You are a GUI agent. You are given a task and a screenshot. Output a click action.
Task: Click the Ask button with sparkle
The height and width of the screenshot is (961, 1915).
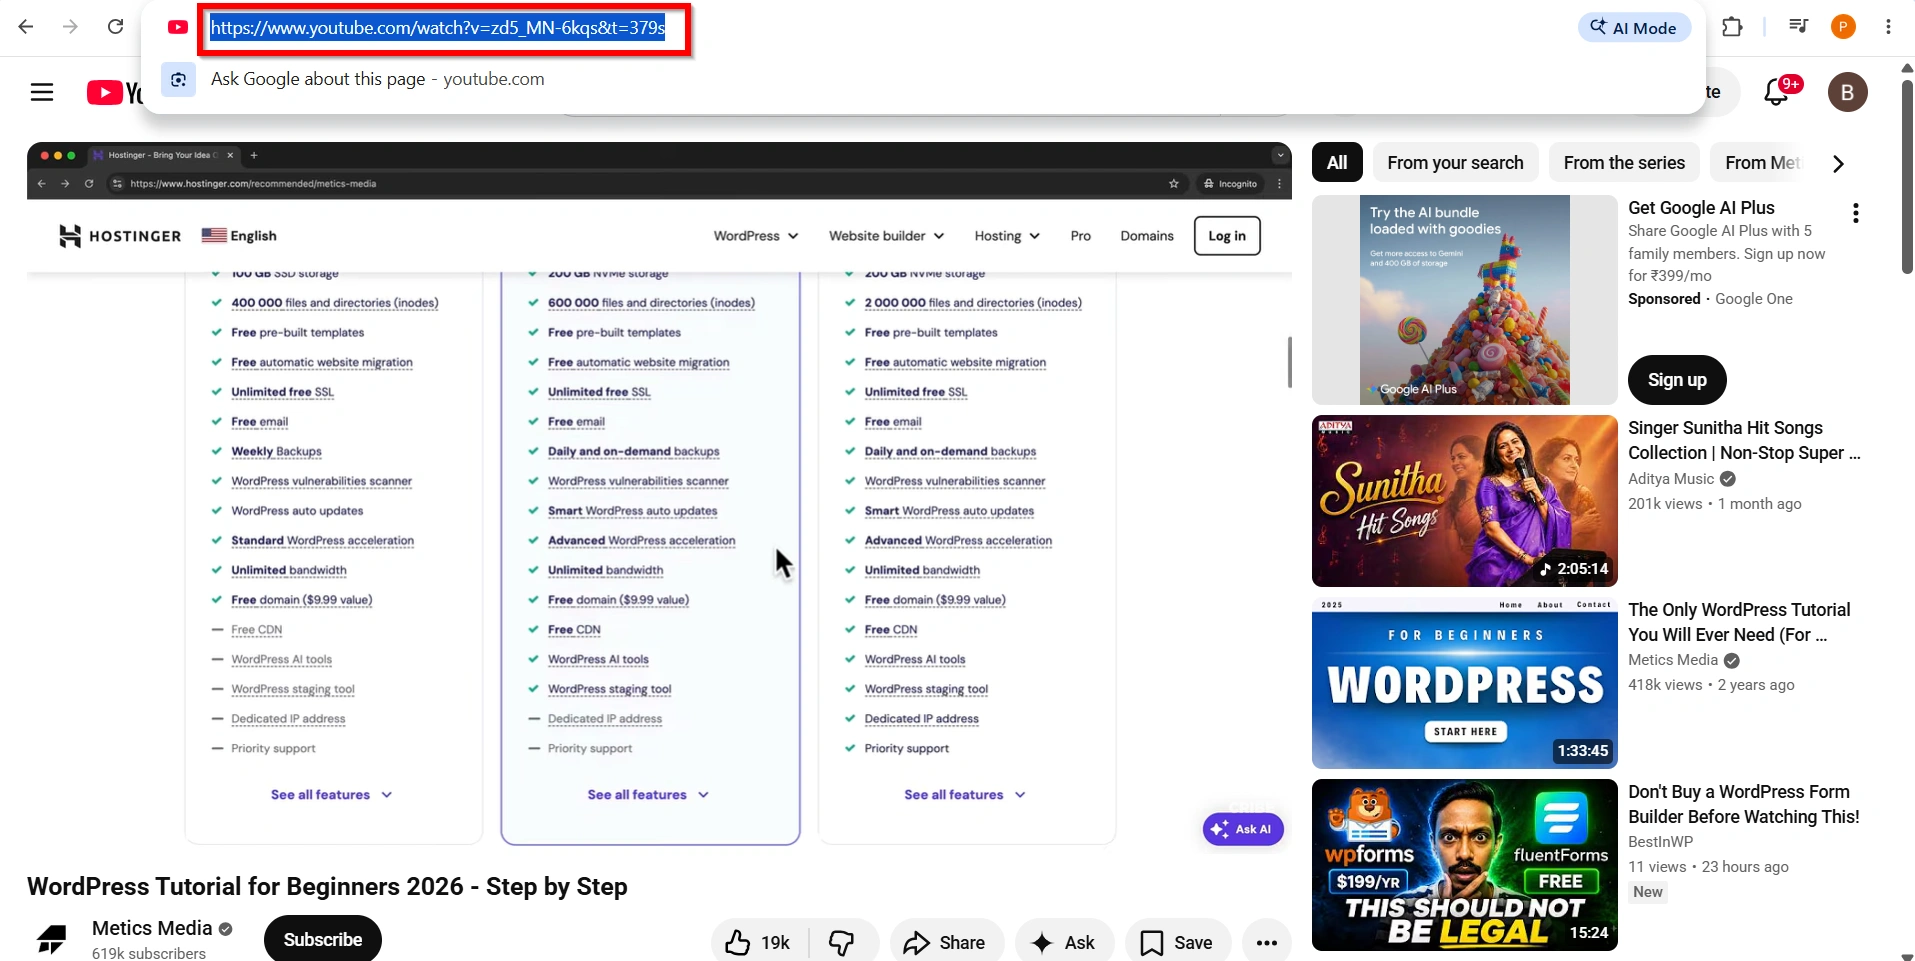point(1064,942)
